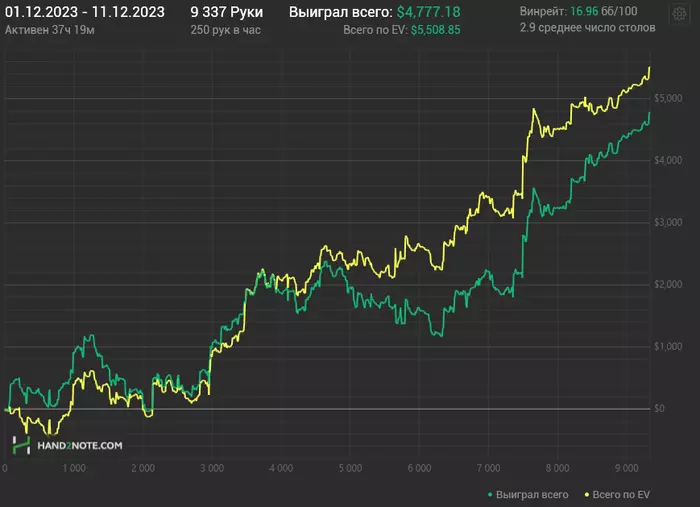Viewport: 700px width, 507px height.
Task: Click the '9 337 Руки' hands count
Action: tap(227, 12)
